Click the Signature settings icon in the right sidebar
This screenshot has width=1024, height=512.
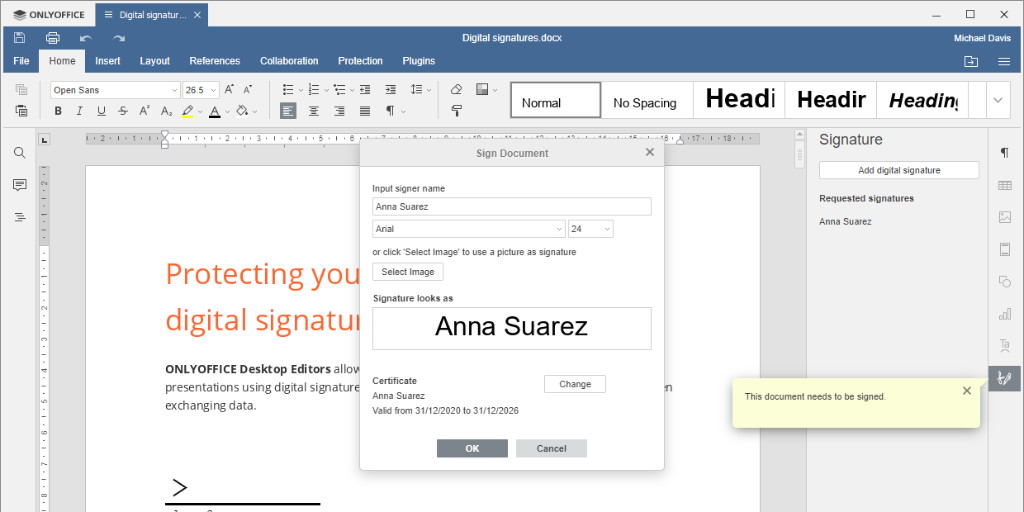[x=1004, y=378]
